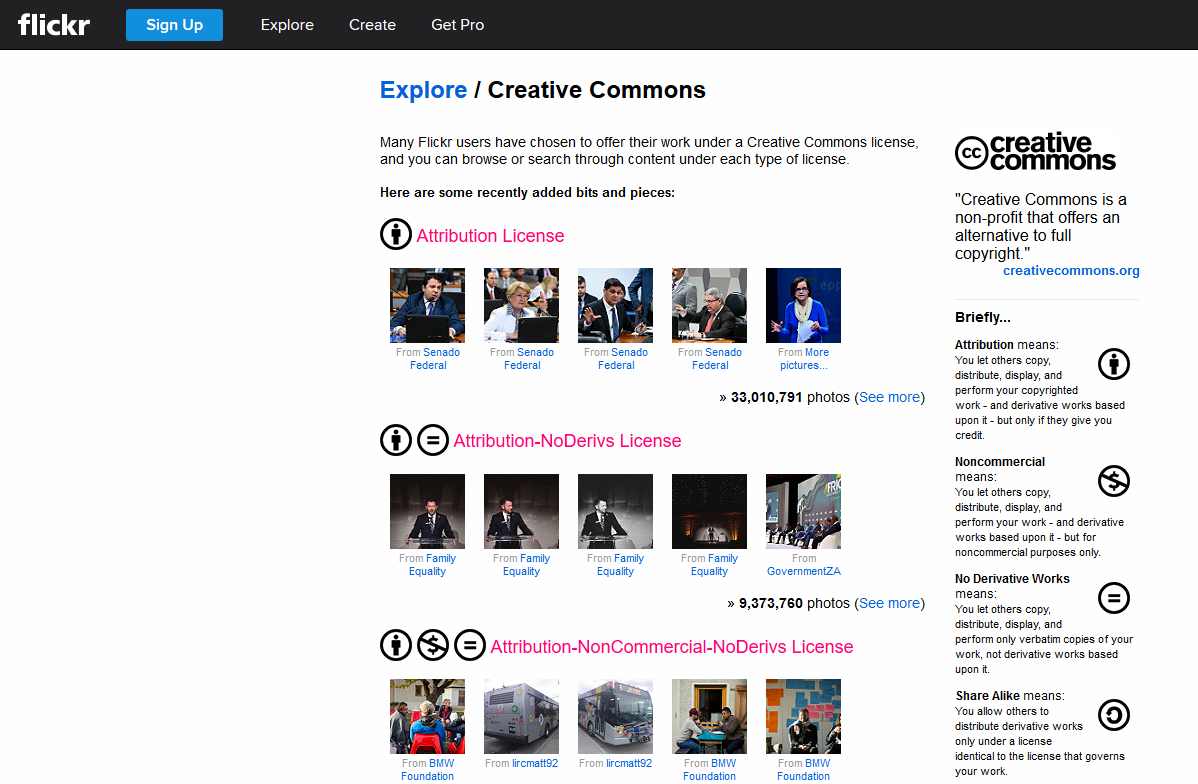1198x784 pixels.
Task: Open the creativecommons.org link
Action: tap(1071, 271)
